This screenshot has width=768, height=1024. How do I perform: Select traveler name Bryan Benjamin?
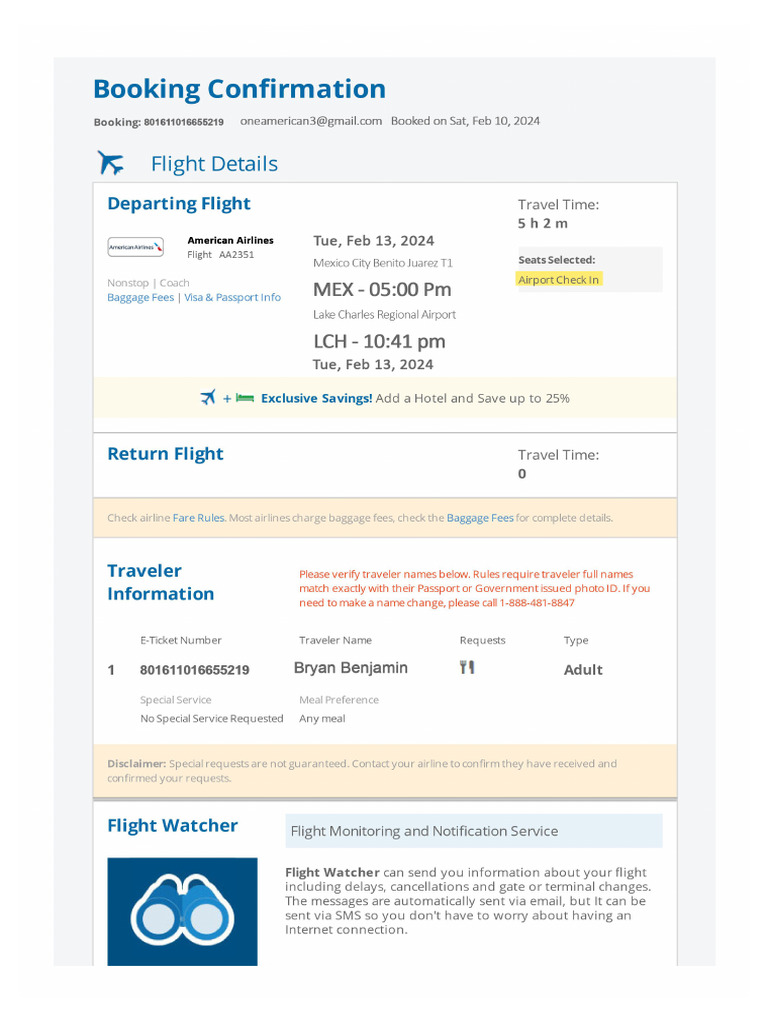coord(350,668)
